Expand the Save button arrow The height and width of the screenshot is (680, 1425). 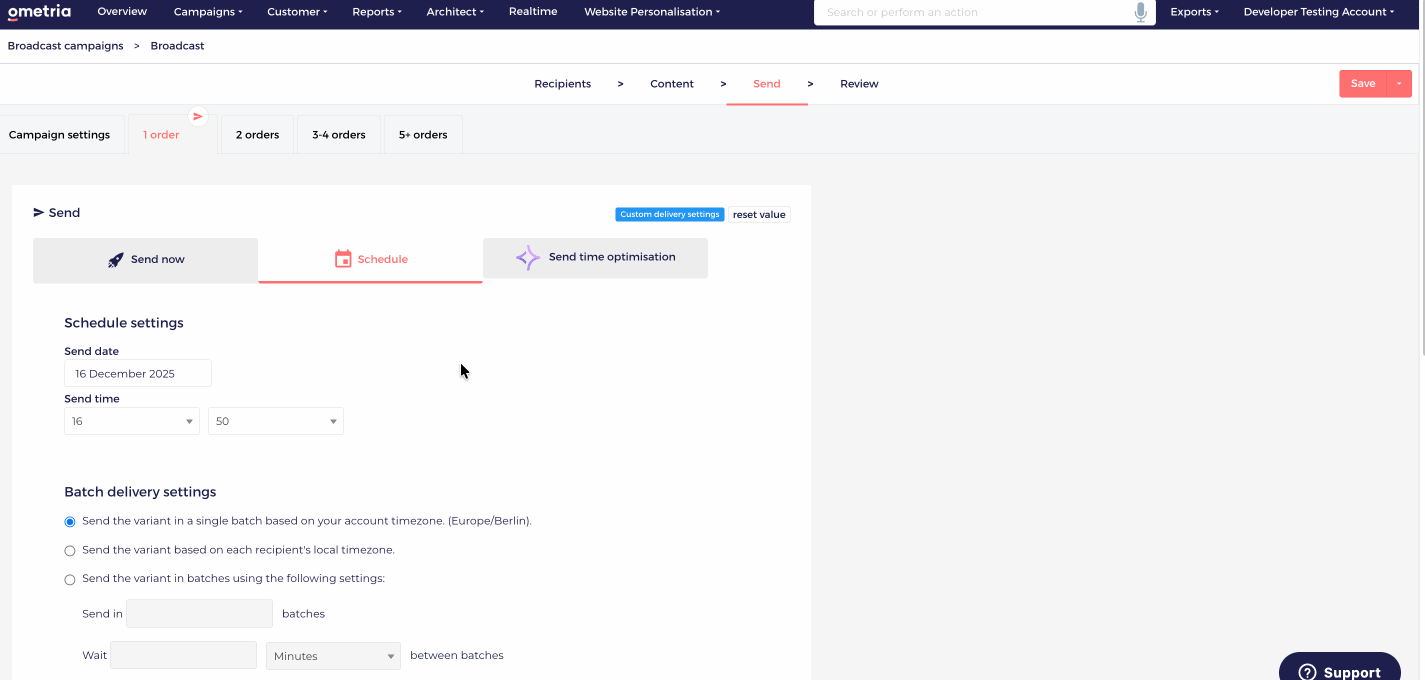(x=1399, y=84)
